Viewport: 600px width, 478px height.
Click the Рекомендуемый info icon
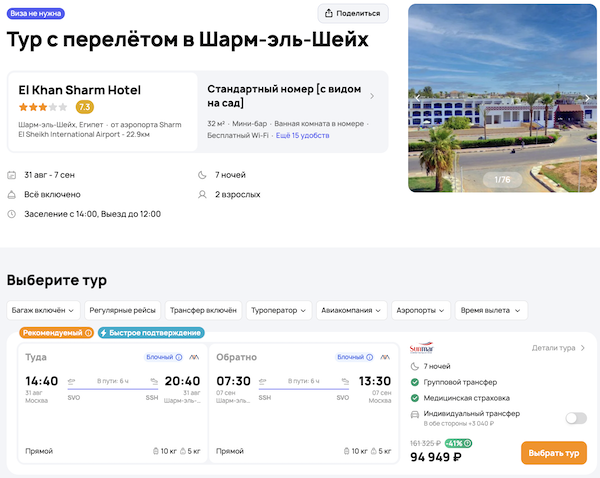pyautogui.click(x=88, y=333)
